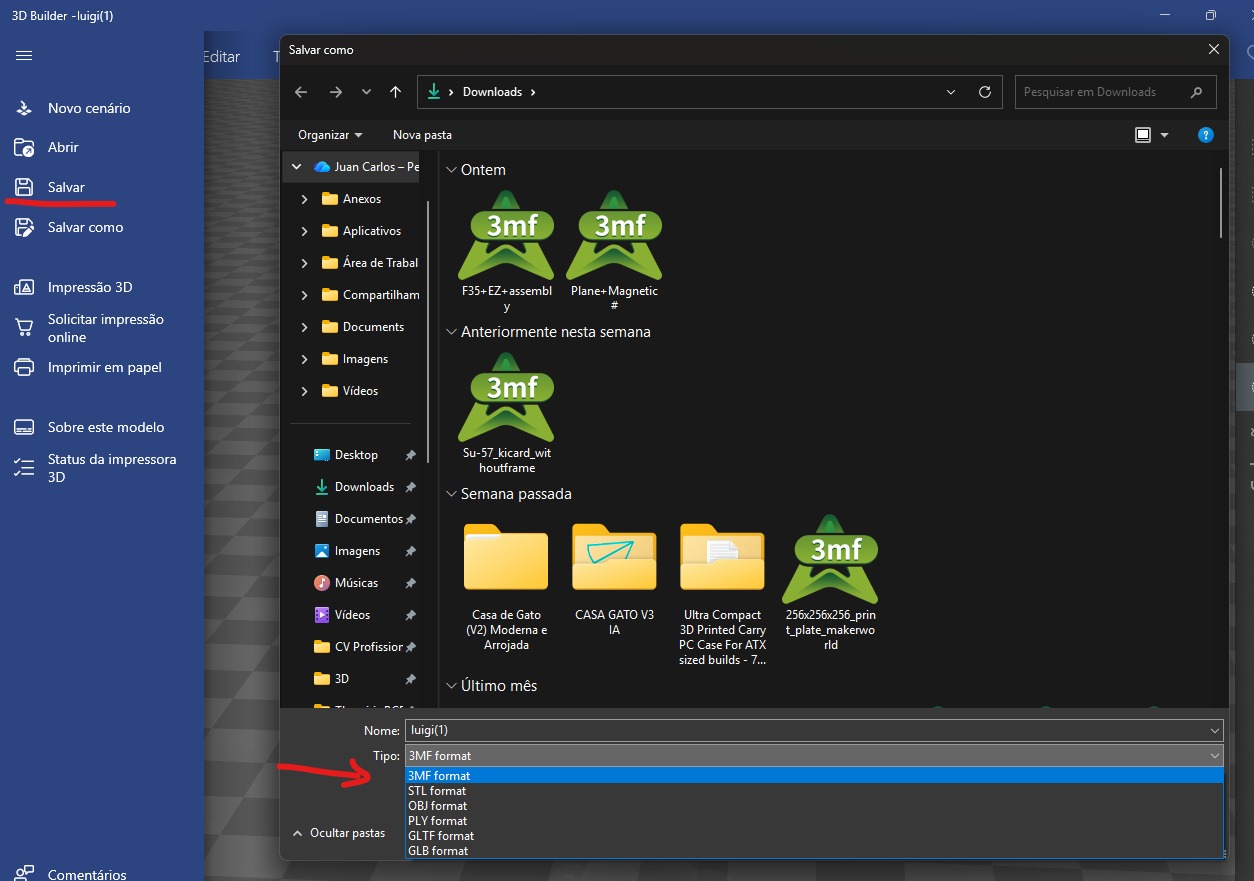1254x881 pixels.
Task: Click the view layout icon in dialog
Action: [x=1143, y=135]
